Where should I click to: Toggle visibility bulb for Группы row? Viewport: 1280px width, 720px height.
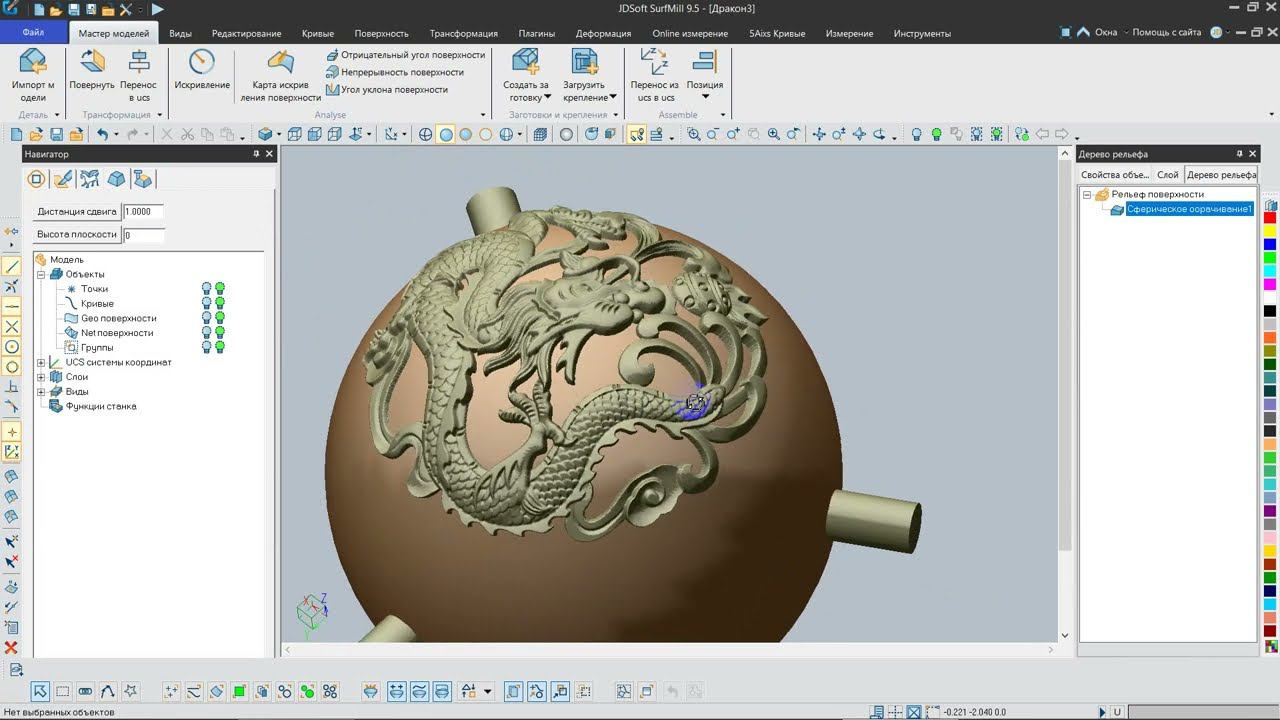pos(207,347)
